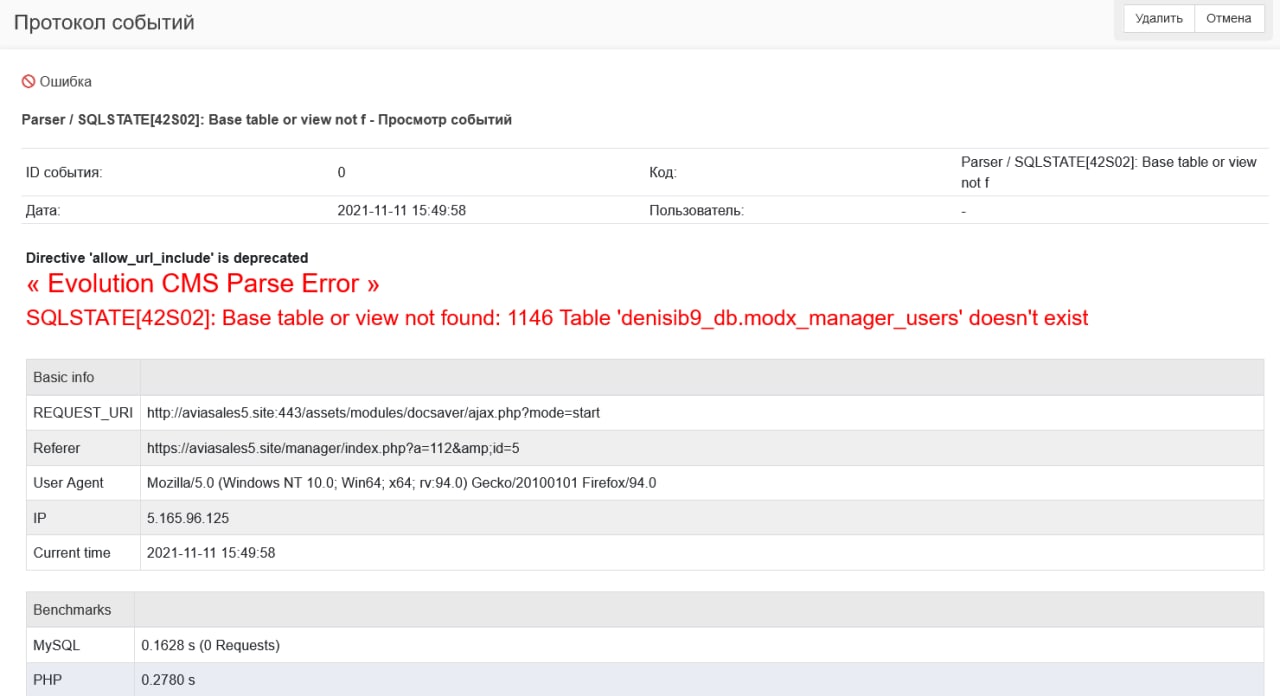Select the IP address 5.165.96.125

coord(188,518)
